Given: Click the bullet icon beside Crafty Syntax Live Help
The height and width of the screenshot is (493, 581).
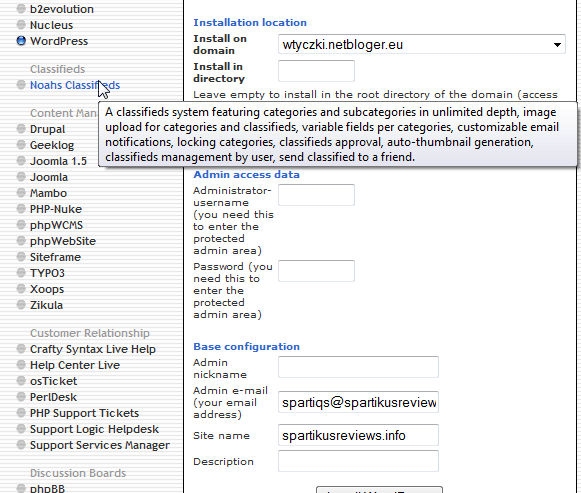Looking at the screenshot, I should coord(21,349).
